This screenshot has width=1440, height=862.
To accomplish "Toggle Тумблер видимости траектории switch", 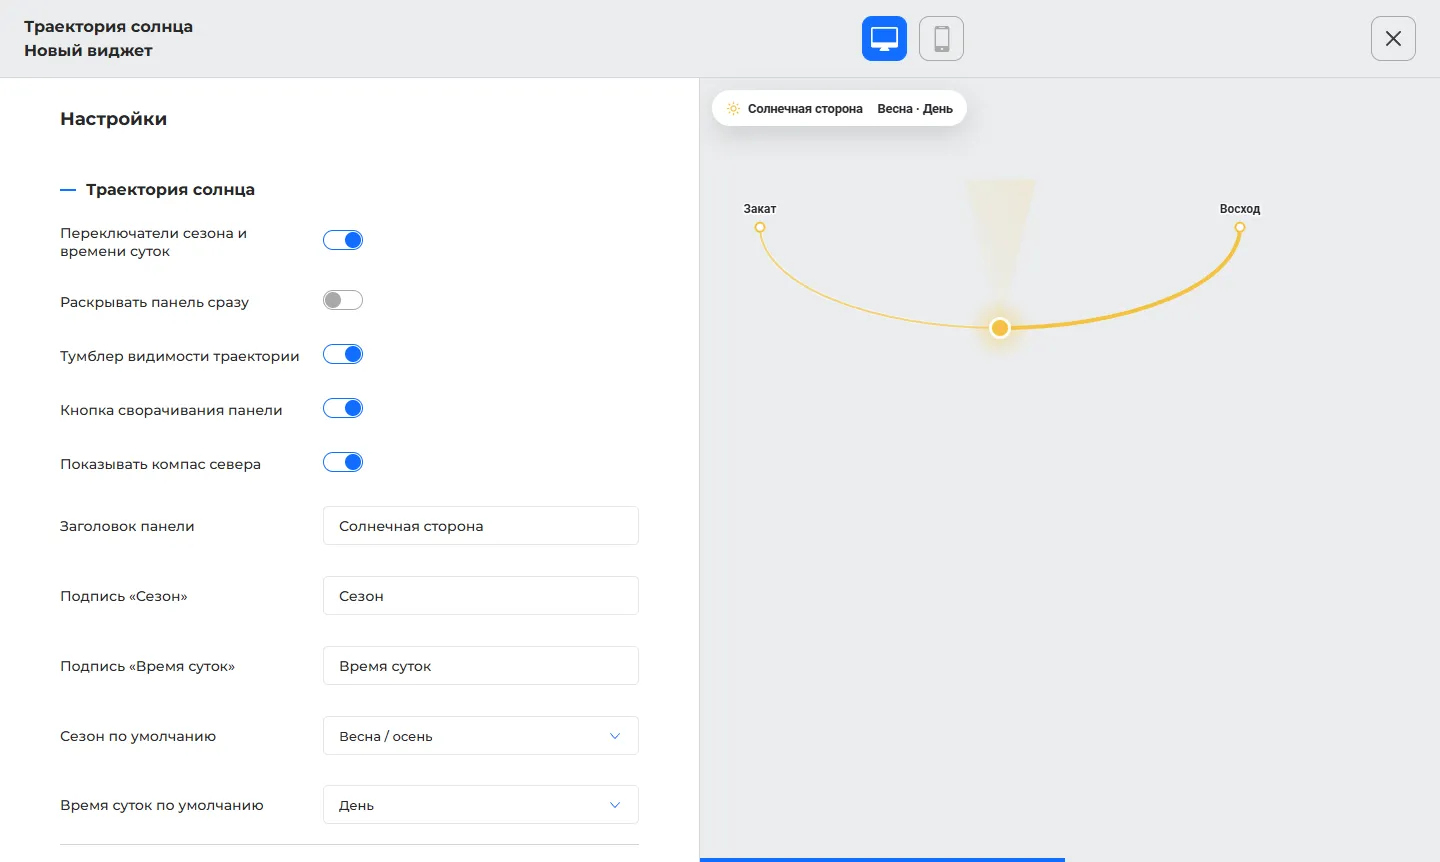I will click(343, 354).
